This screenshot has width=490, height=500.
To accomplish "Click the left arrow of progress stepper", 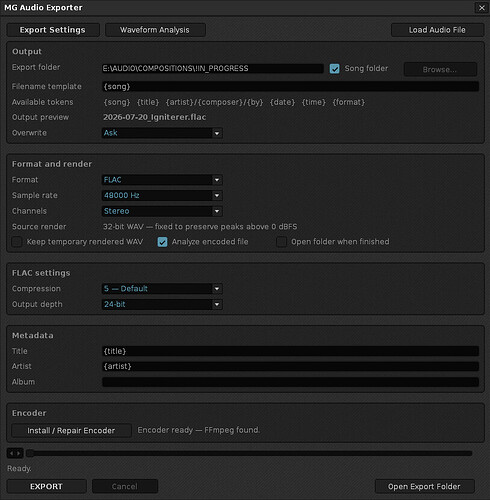I will point(11,453).
